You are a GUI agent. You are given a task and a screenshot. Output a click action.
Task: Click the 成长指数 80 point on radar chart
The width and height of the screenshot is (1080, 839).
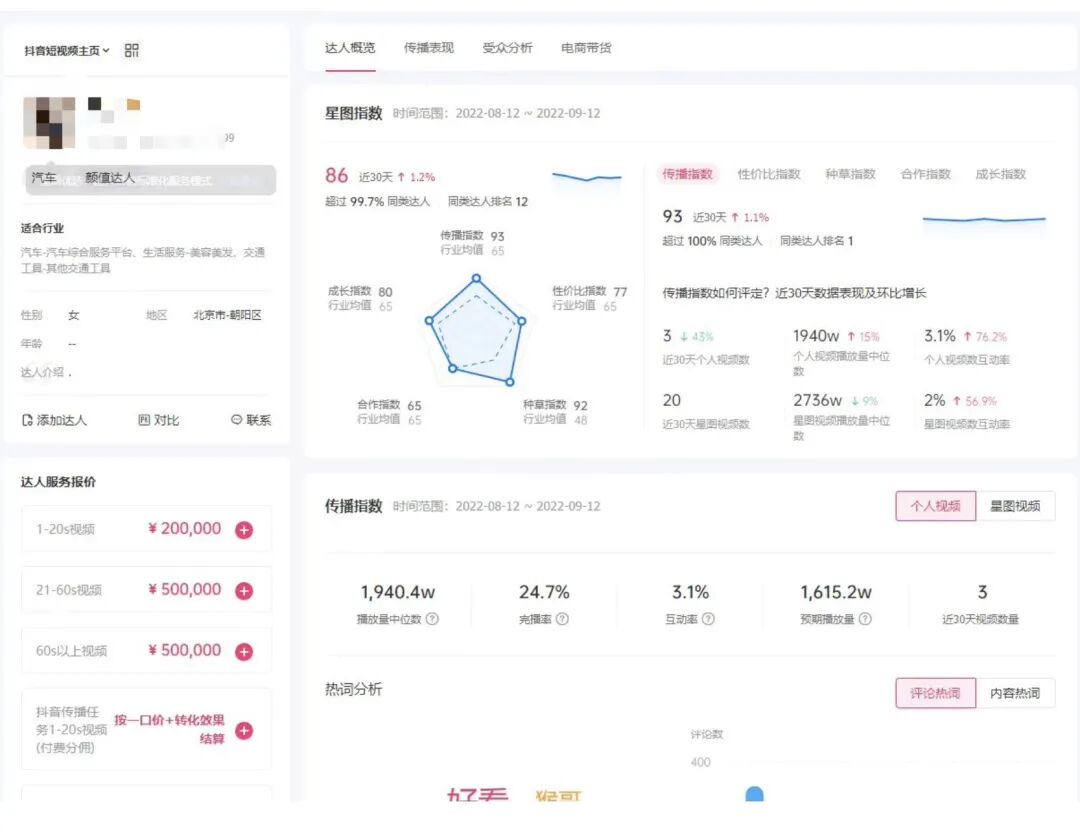pos(429,320)
